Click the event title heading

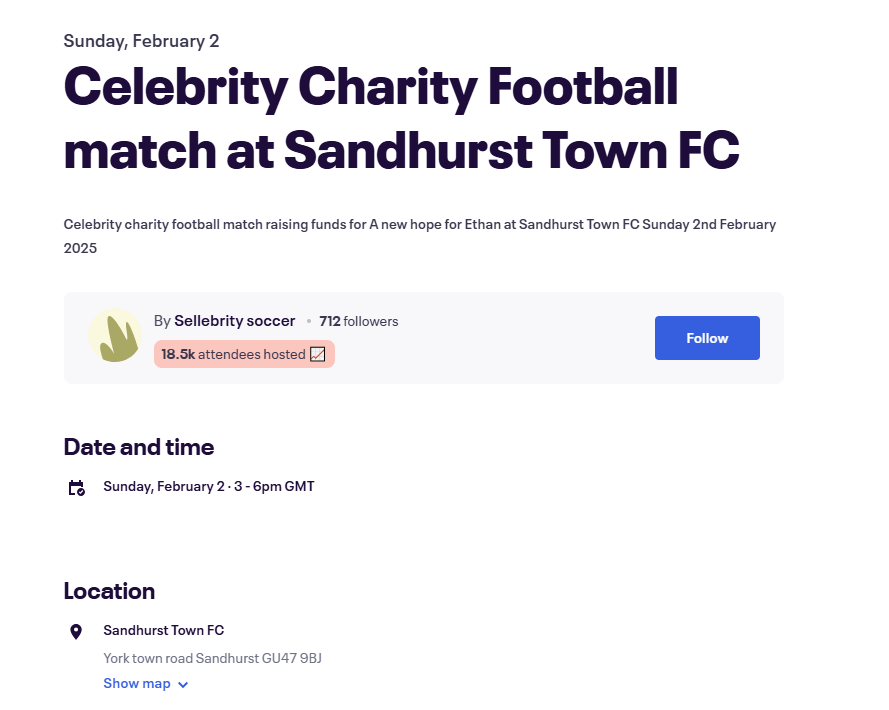[401, 118]
